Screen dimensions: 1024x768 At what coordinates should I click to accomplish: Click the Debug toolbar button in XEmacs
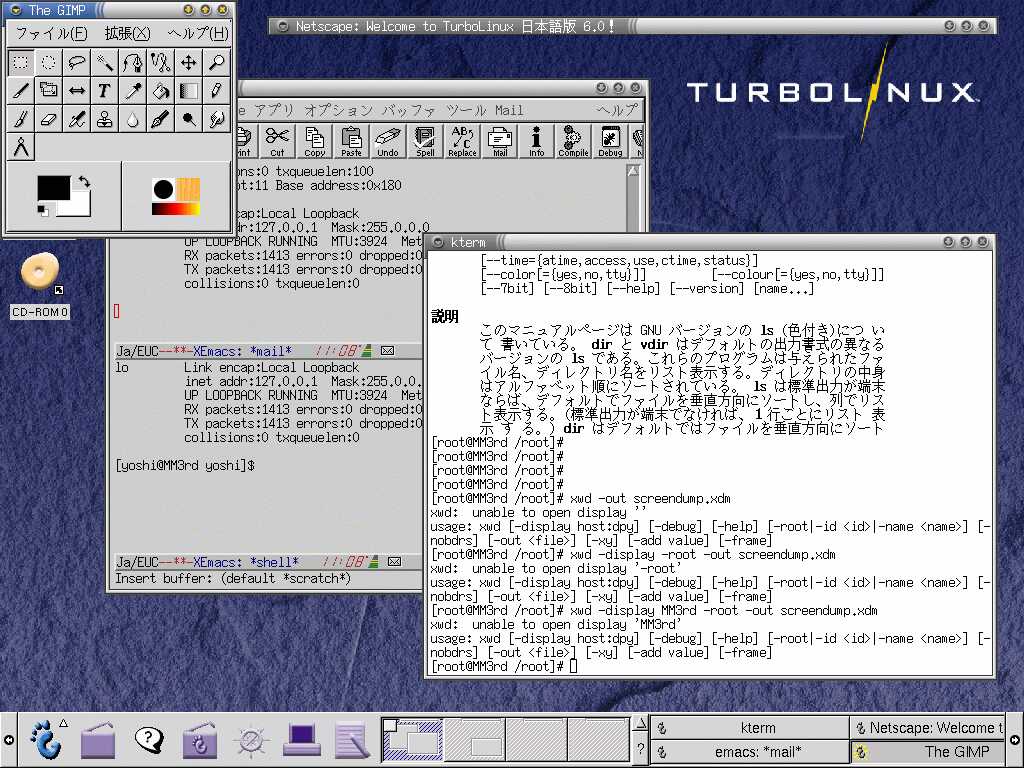tap(610, 141)
